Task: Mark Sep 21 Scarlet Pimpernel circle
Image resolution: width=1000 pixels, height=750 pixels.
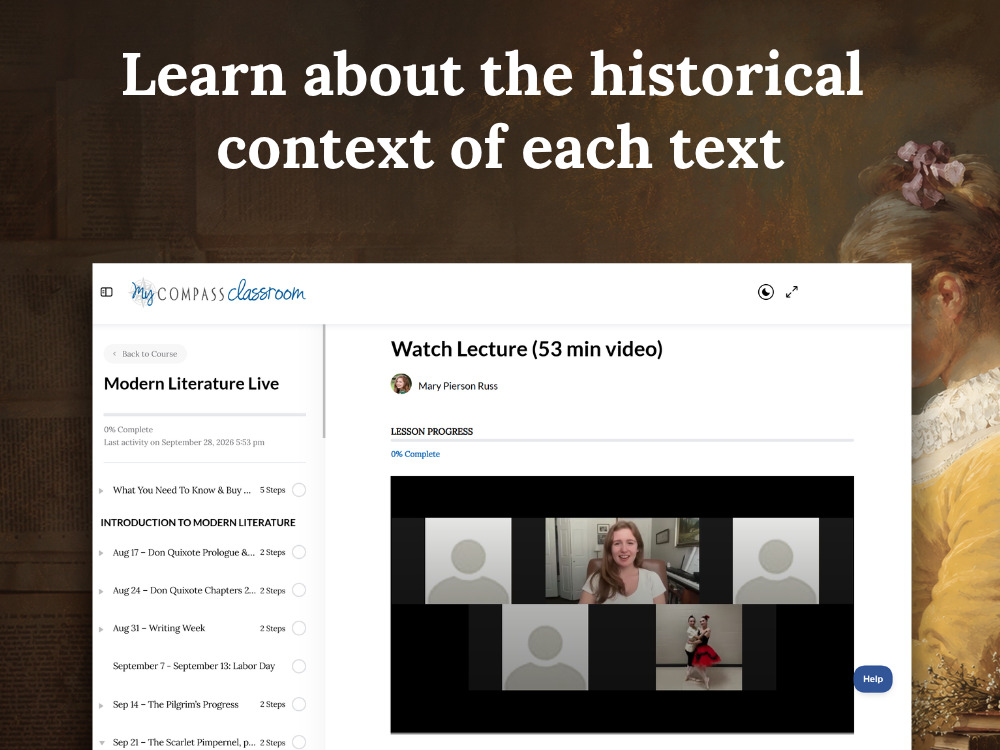Action: 298,742
